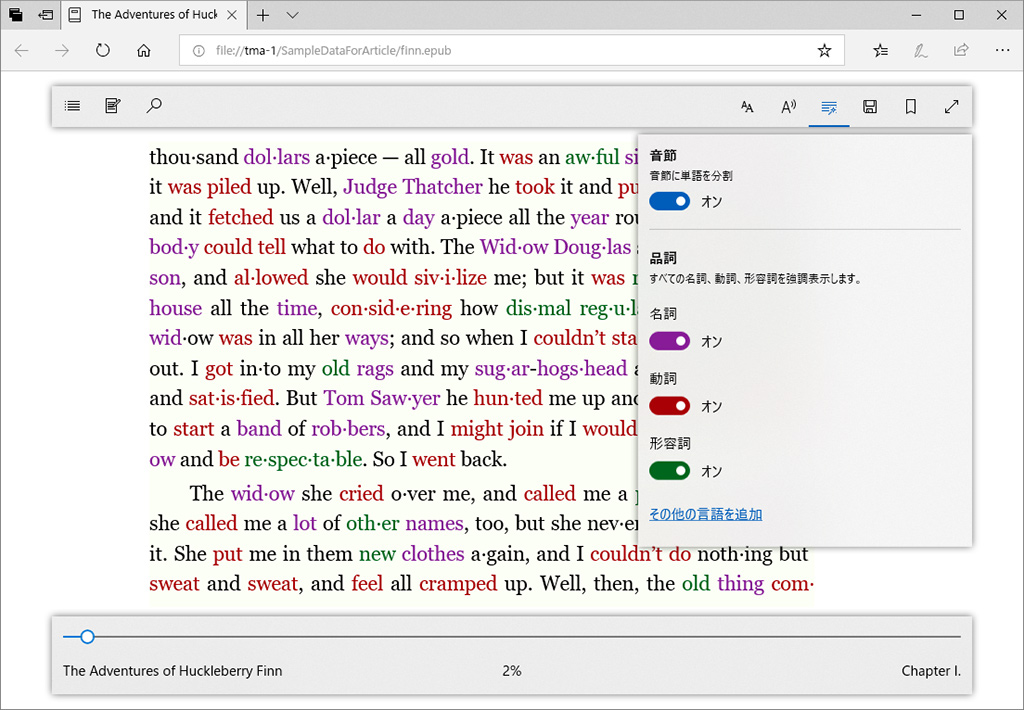
Task: Click the その他の言語を追加 link
Action: coord(705,514)
